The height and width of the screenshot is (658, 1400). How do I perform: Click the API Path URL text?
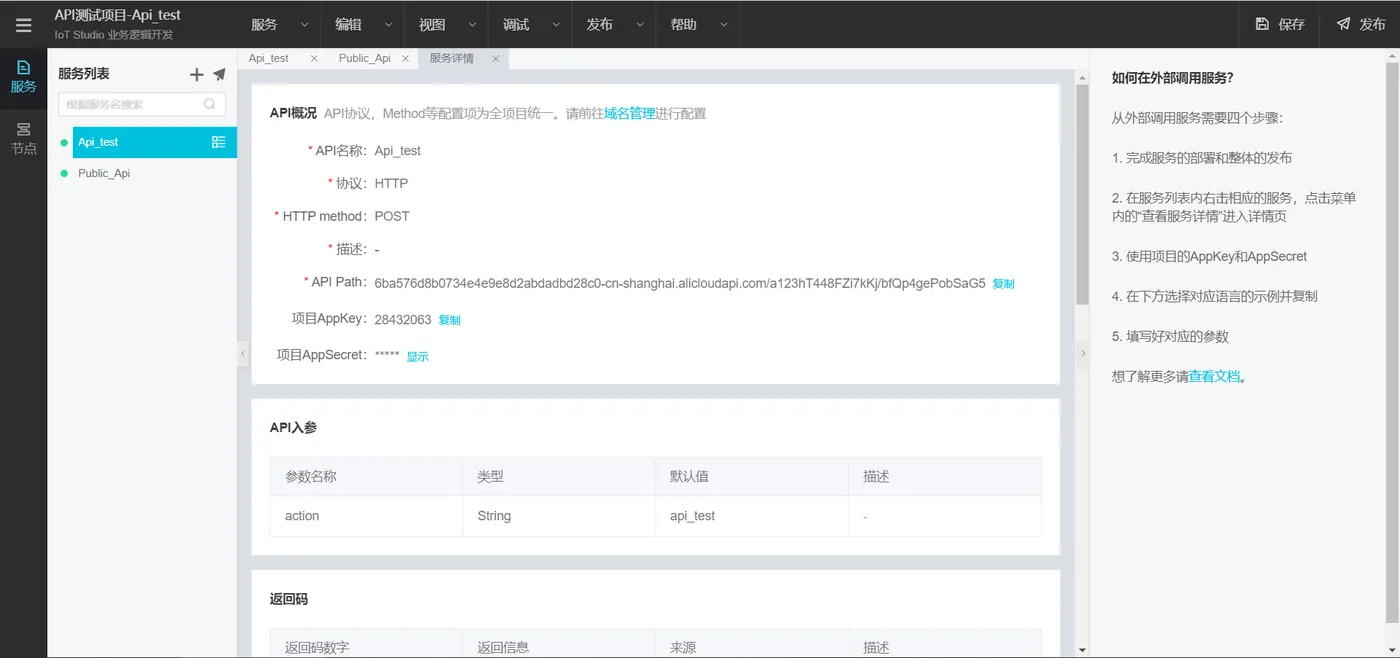click(680, 283)
